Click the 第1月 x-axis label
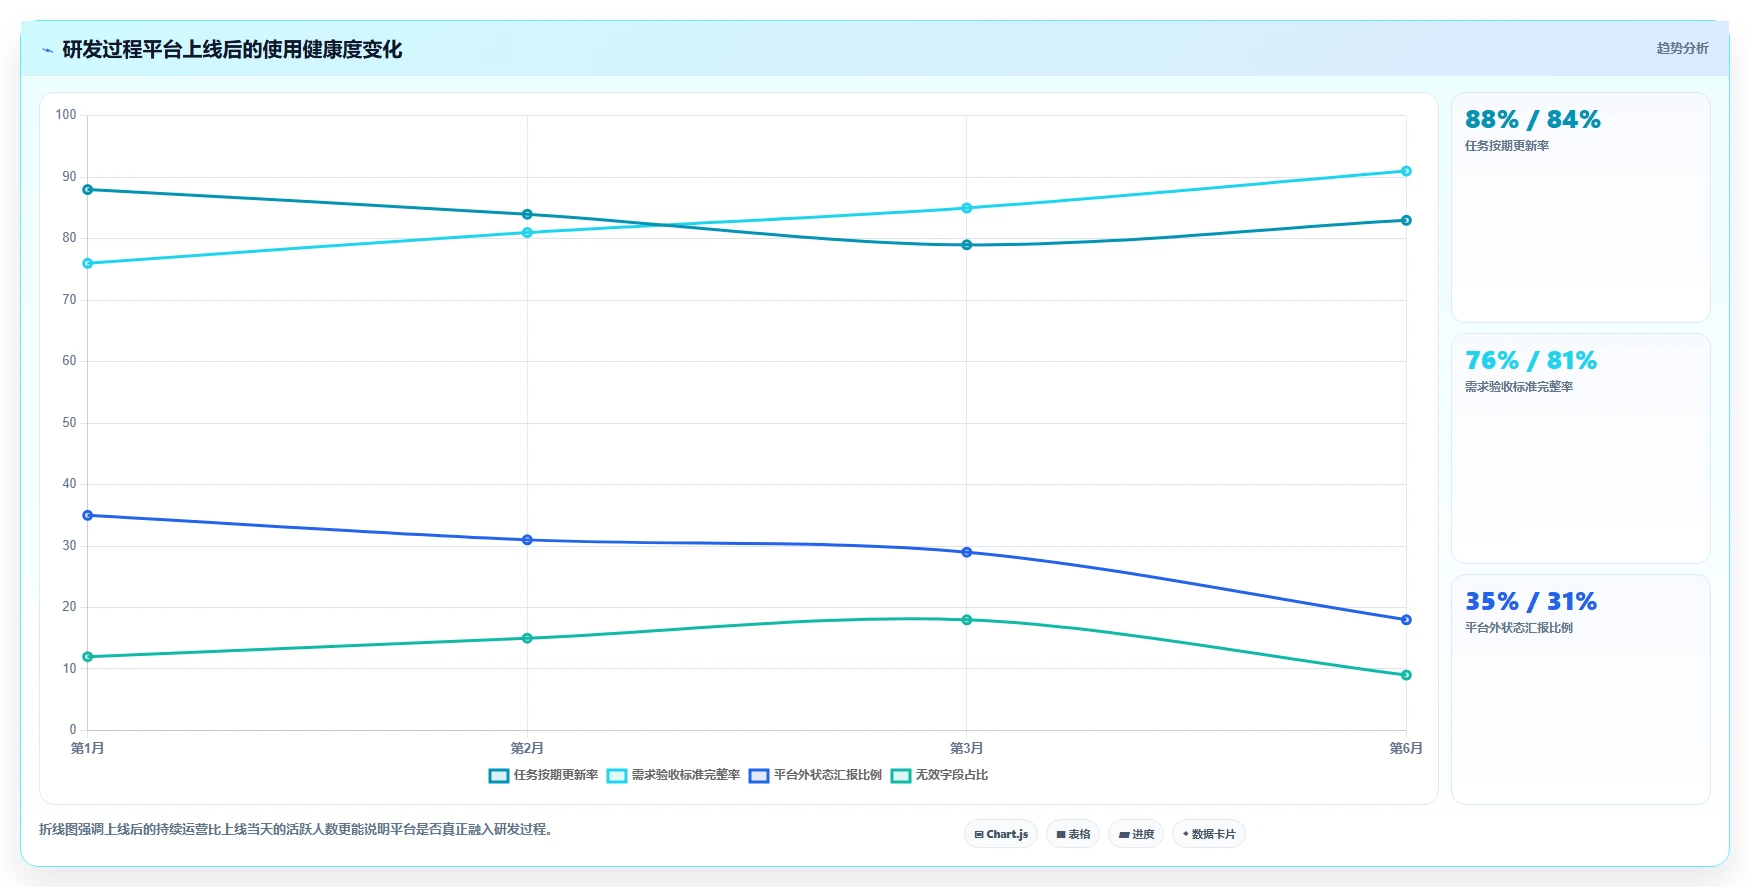 tap(88, 748)
